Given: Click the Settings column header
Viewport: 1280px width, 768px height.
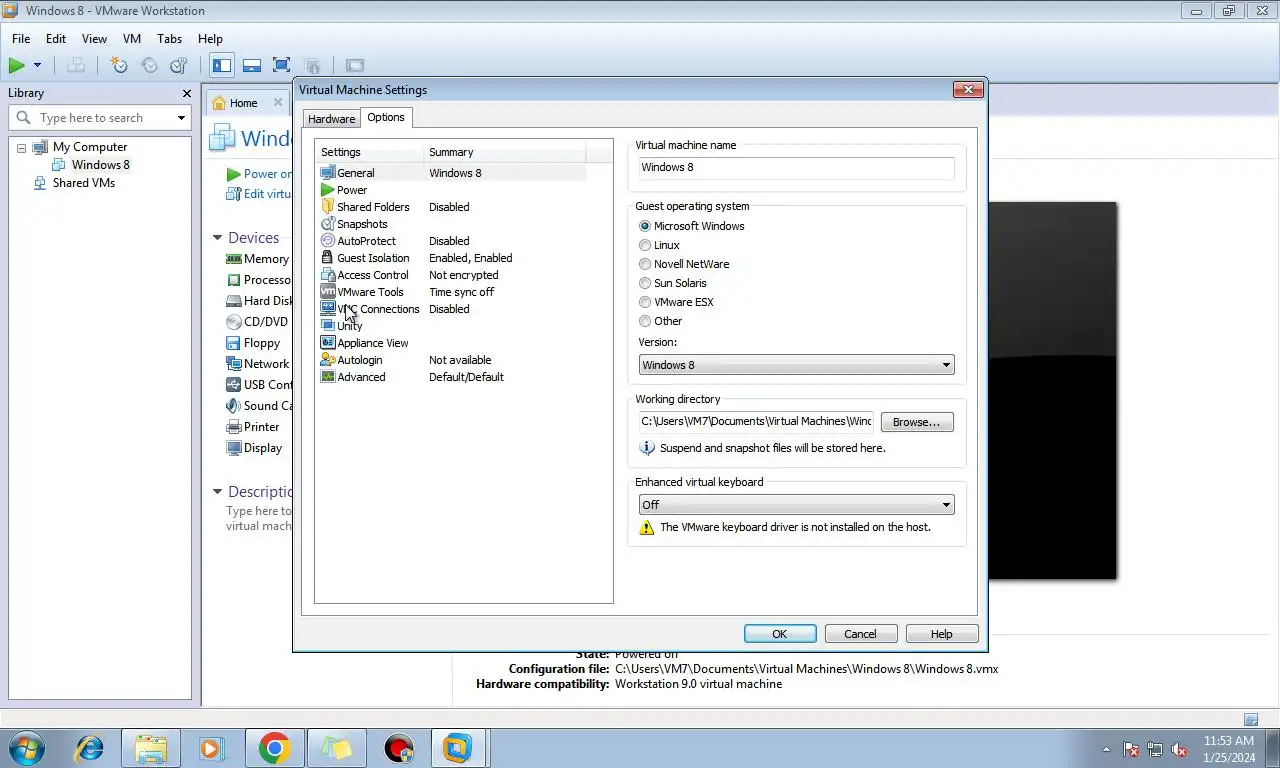Looking at the screenshot, I should coord(370,152).
